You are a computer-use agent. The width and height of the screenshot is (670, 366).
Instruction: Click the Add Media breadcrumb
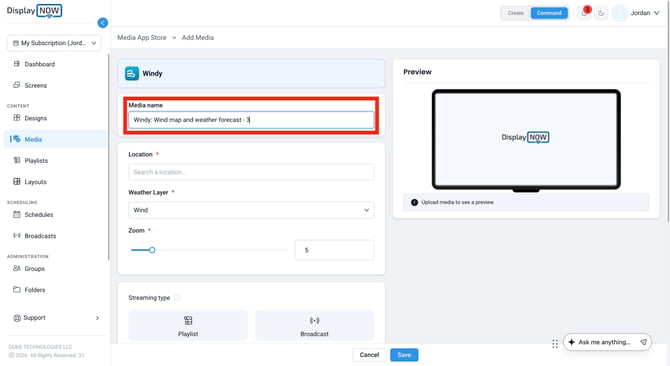pos(198,38)
